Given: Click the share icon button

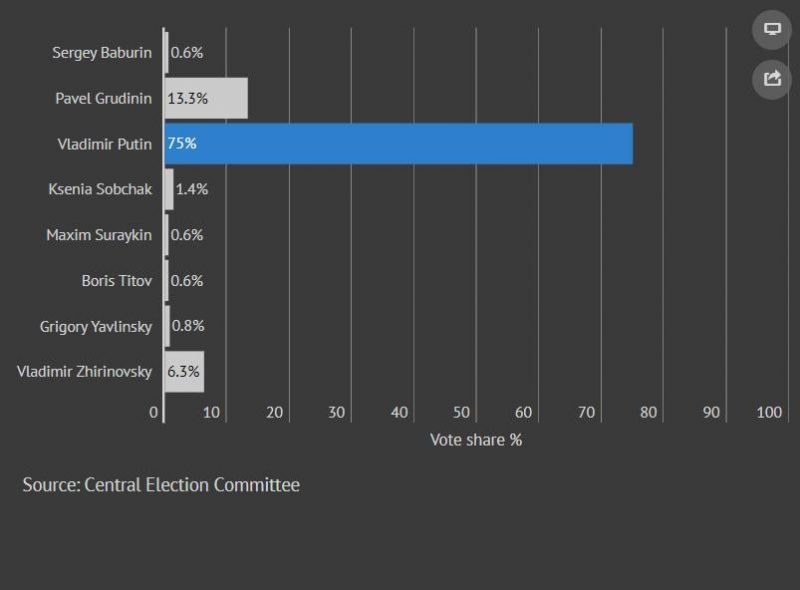Looking at the screenshot, I should click(772, 78).
